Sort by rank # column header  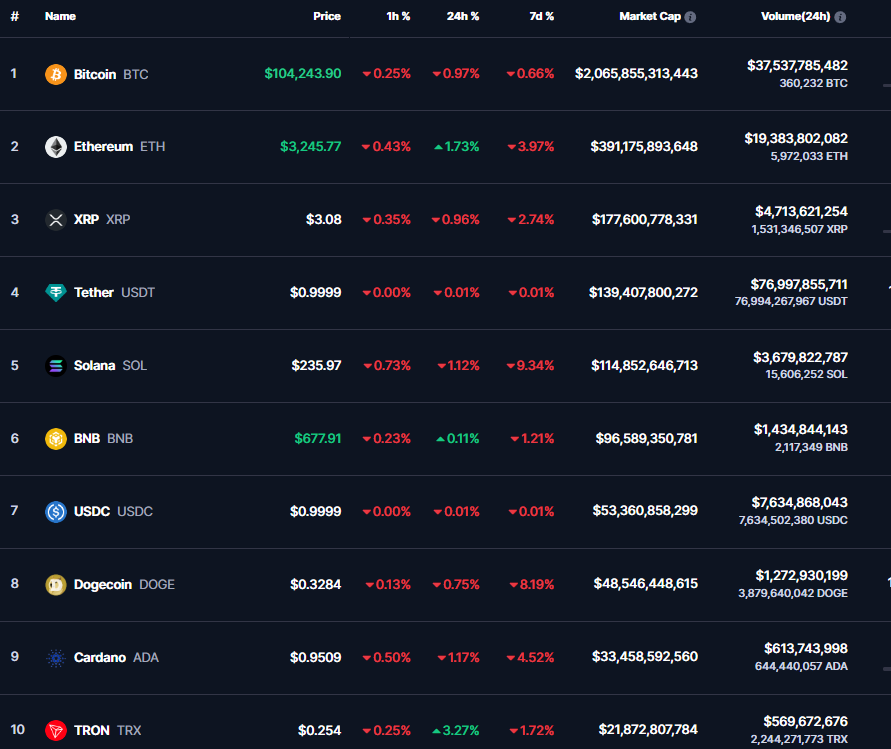coord(14,17)
